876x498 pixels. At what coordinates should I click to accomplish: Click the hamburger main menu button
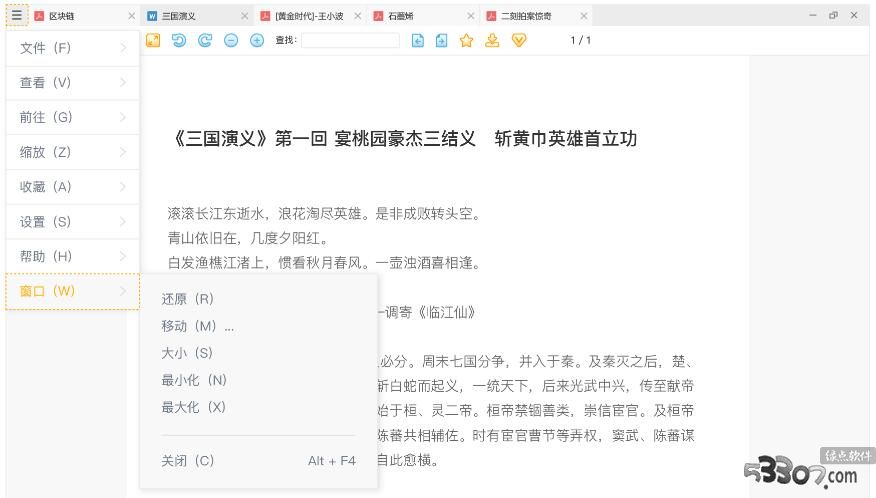17,15
